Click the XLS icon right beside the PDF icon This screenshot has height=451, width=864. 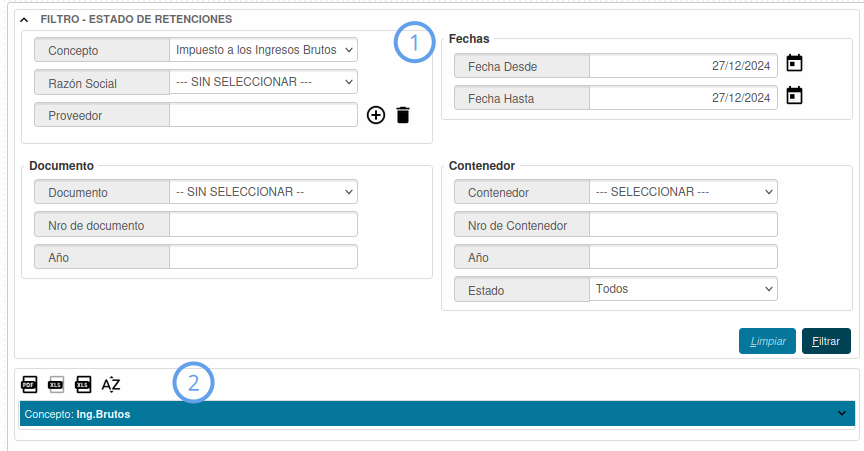tap(56, 385)
